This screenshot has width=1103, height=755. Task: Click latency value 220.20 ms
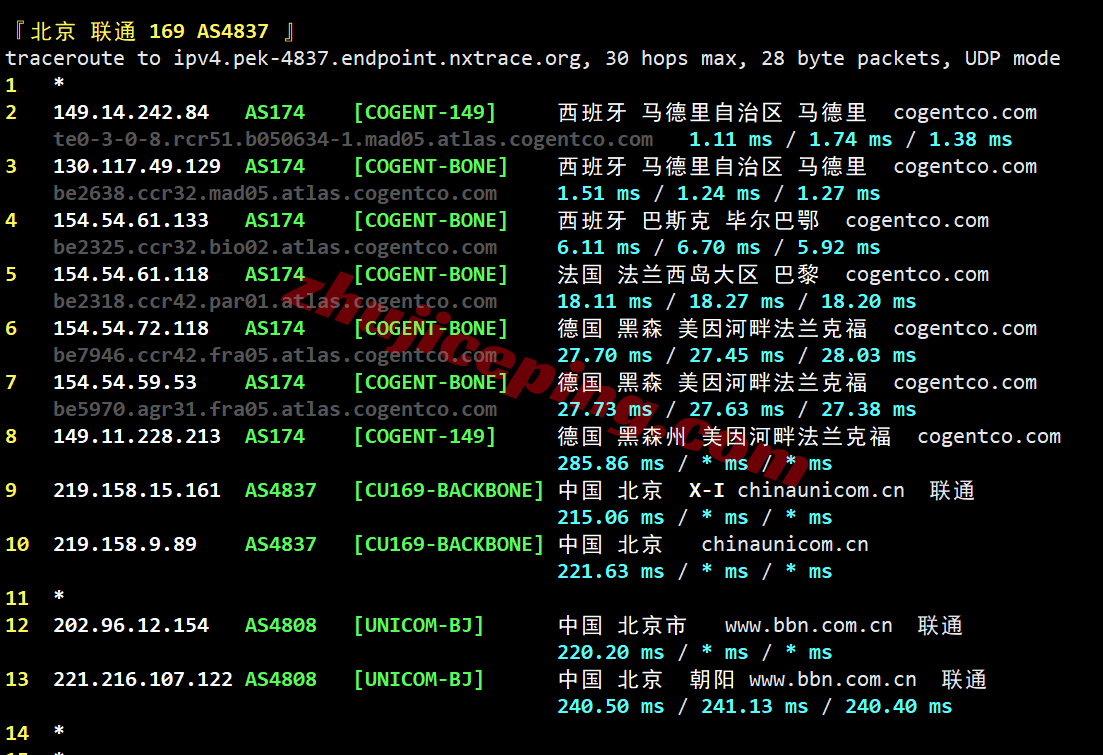(x=611, y=653)
